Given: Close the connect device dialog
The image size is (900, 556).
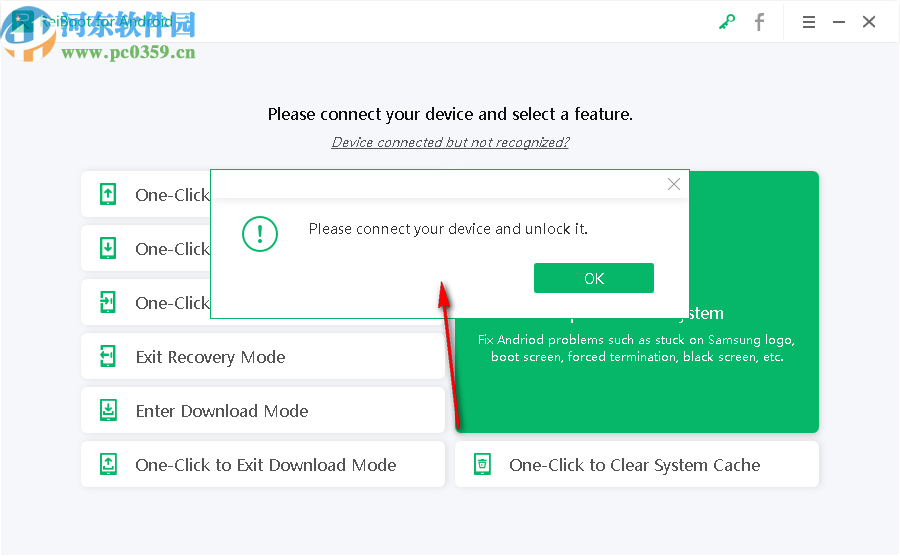Looking at the screenshot, I should tap(674, 184).
